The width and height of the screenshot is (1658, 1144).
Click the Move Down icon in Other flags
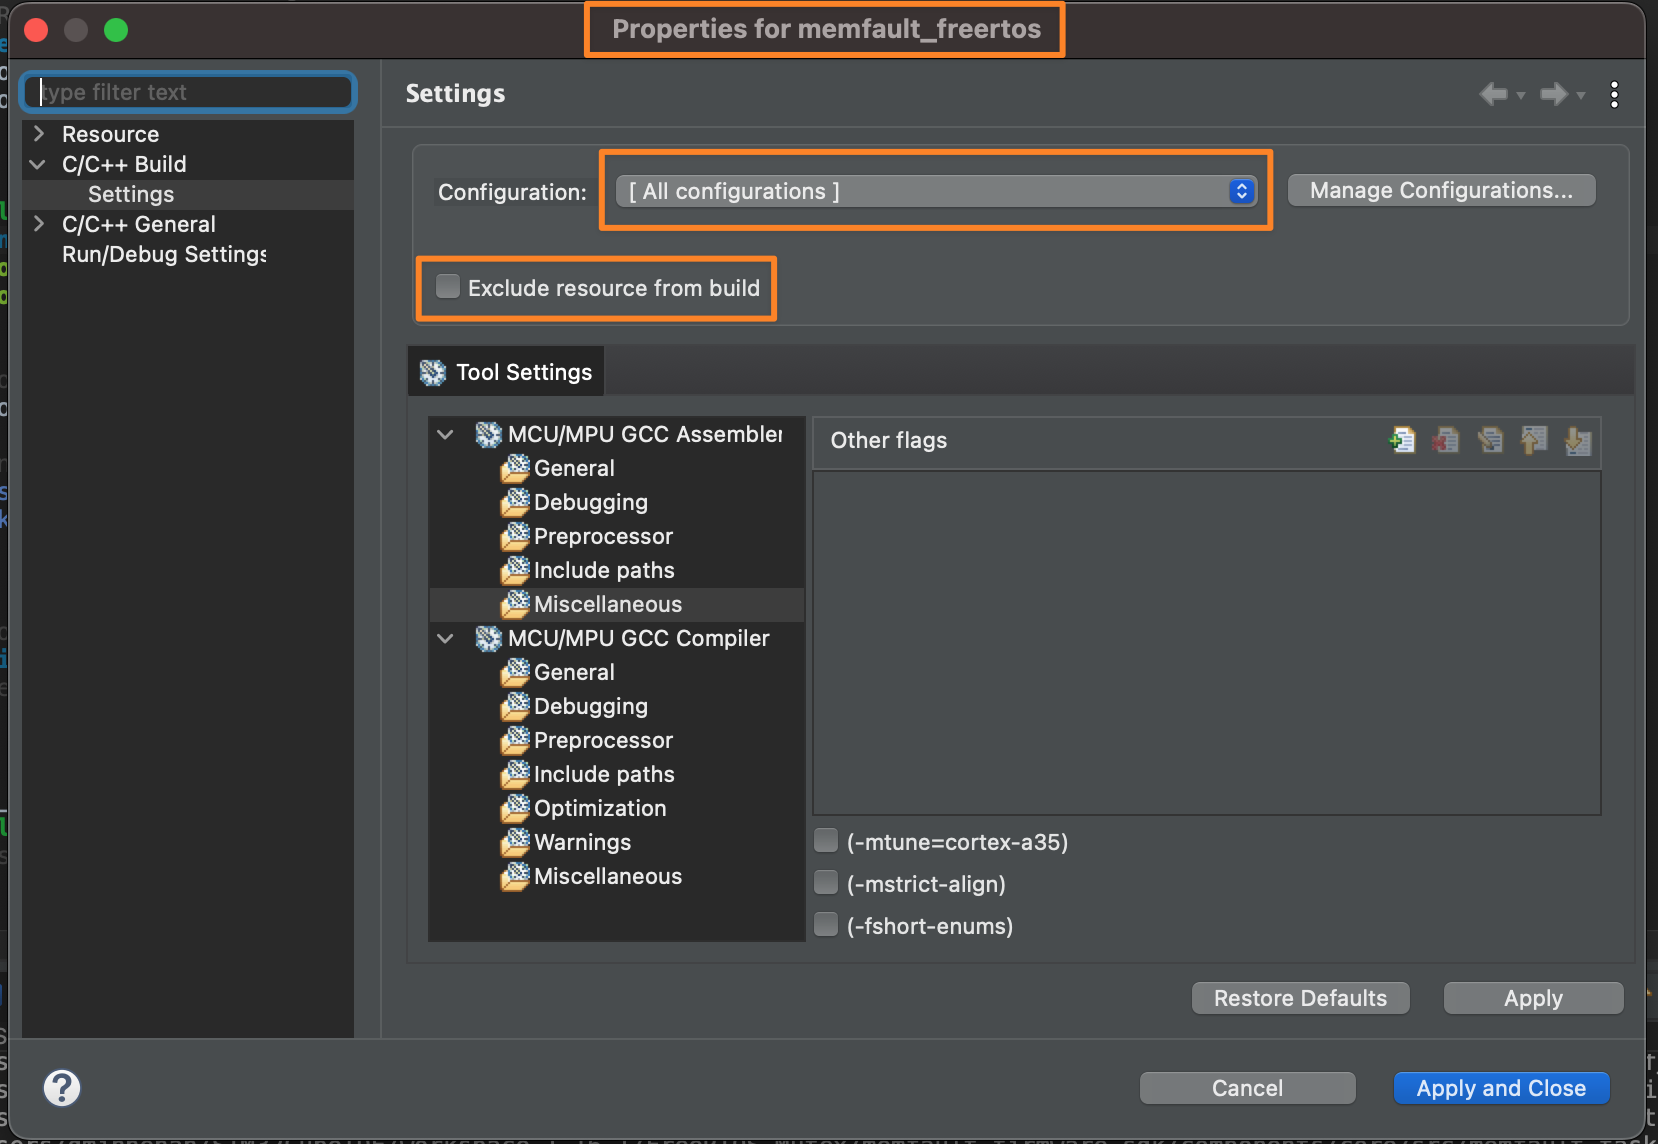tap(1578, 440)
